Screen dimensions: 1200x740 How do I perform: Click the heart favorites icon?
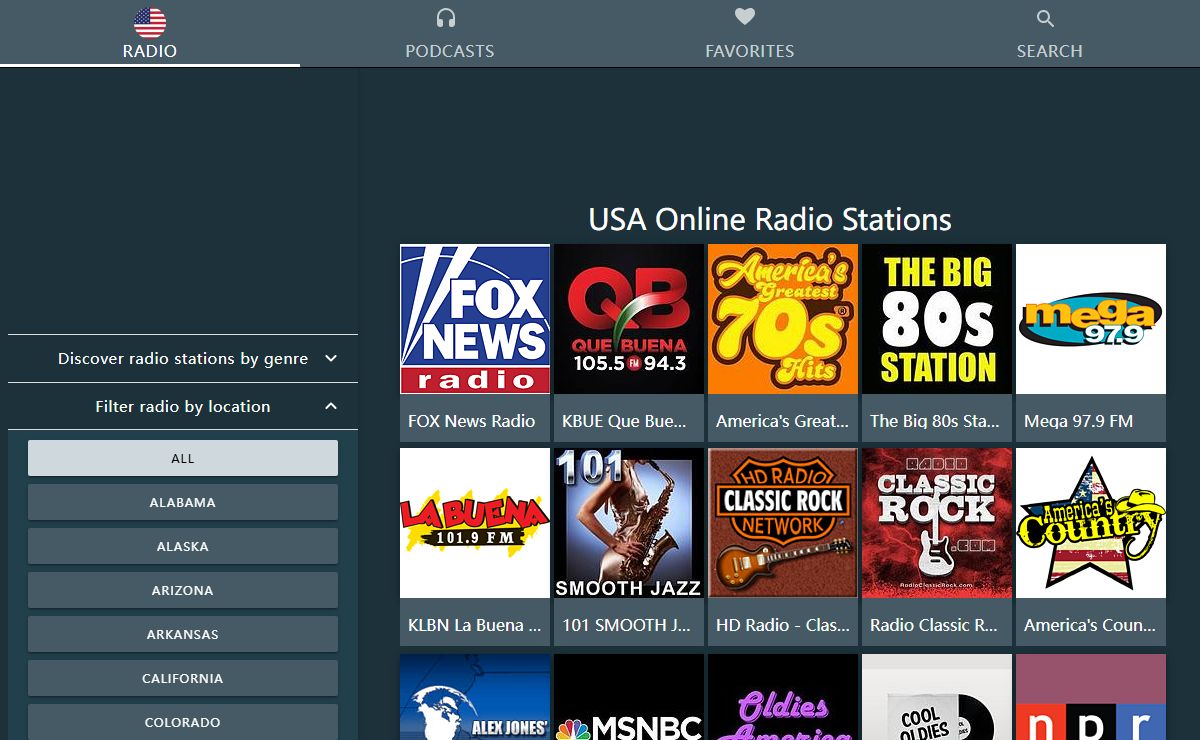point(744,17)
